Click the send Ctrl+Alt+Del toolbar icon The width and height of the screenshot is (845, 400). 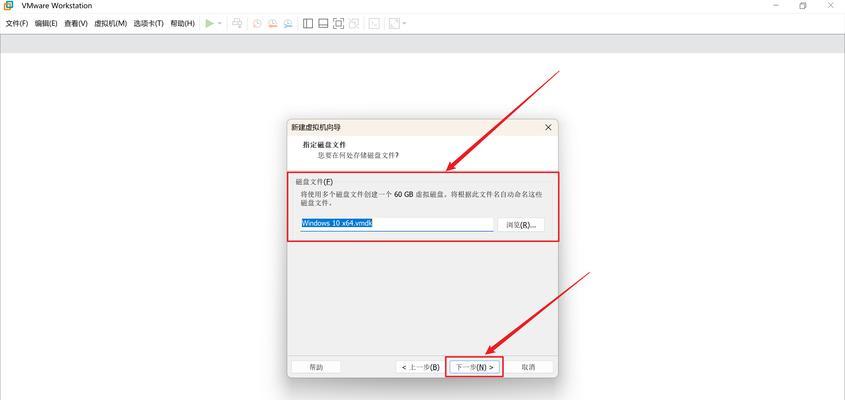point(237,23)
